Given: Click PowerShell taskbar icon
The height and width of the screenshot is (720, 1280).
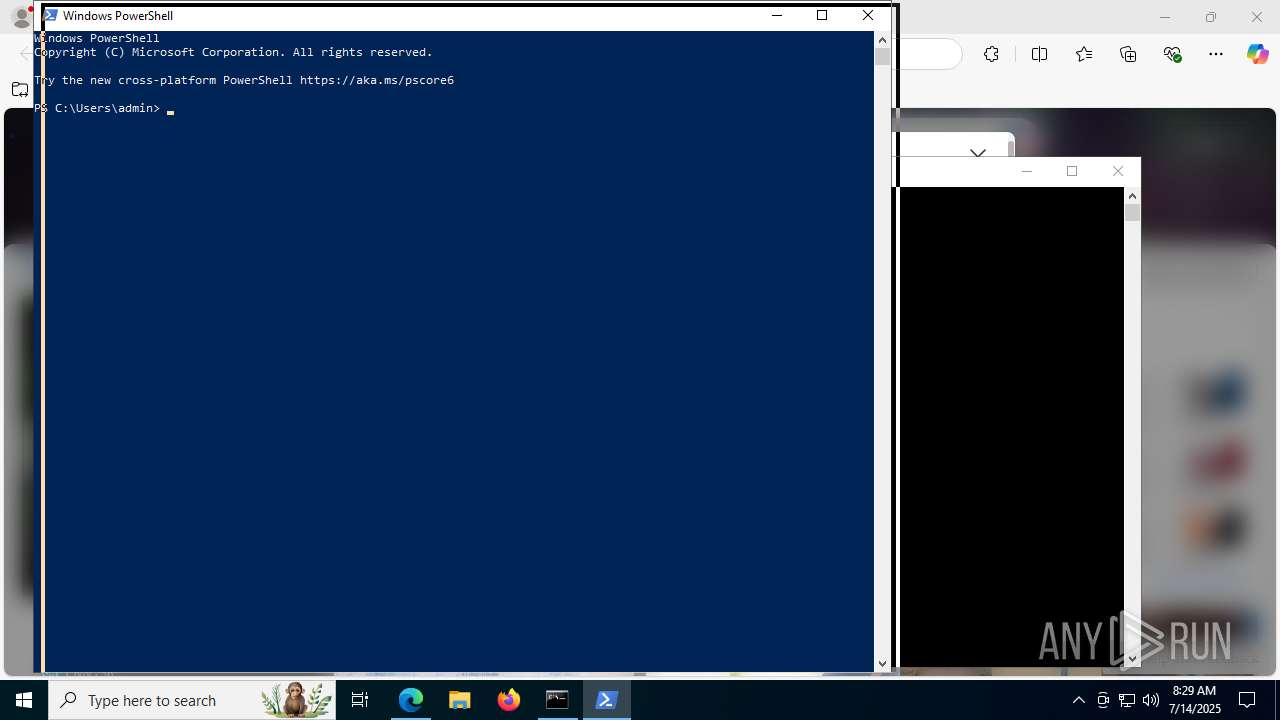Looking at the screenshot, I should 606,700.
